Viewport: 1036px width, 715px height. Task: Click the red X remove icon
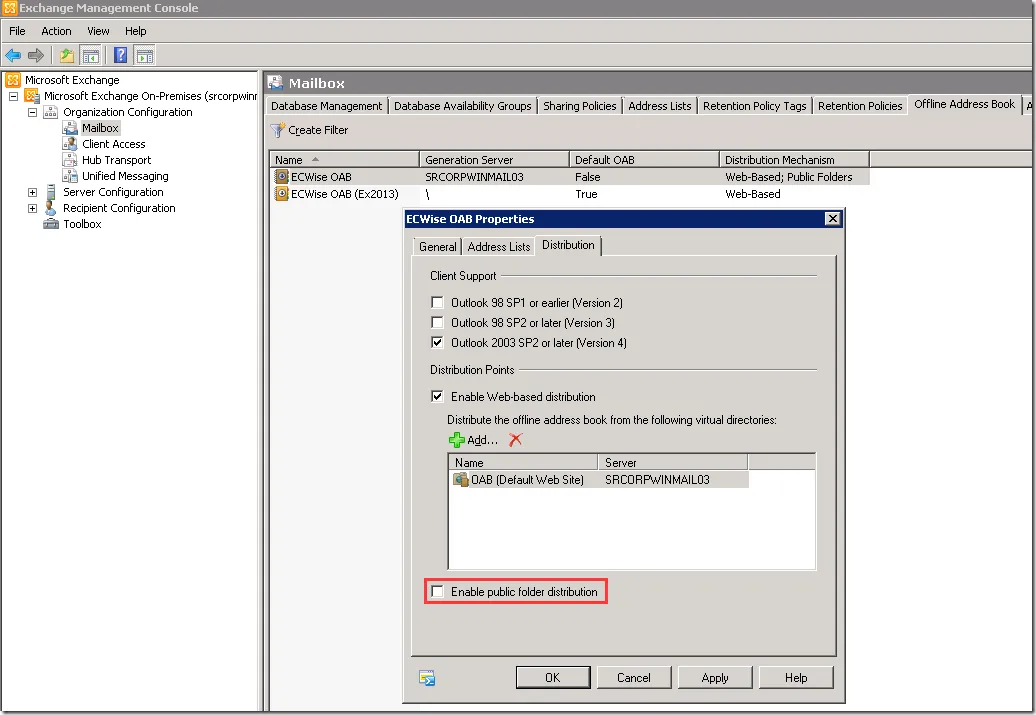click(x=515, y=439)
